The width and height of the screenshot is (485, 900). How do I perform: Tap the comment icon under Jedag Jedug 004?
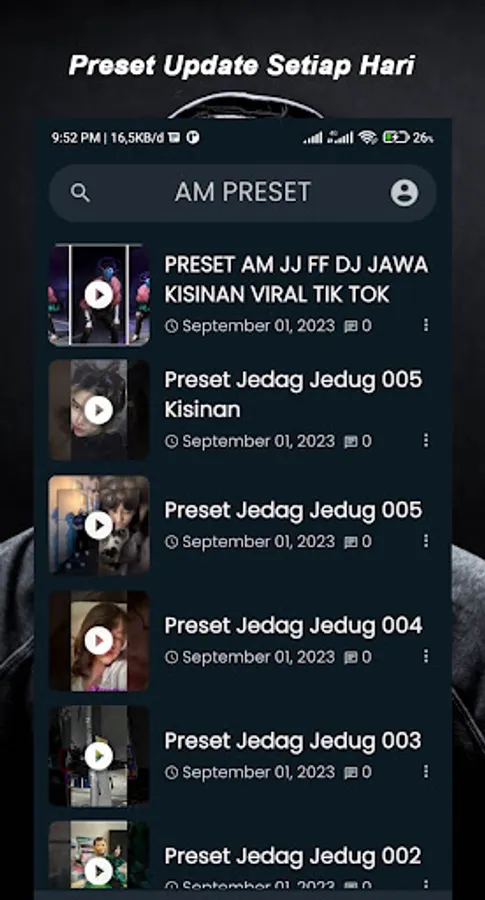coord(351,657)
